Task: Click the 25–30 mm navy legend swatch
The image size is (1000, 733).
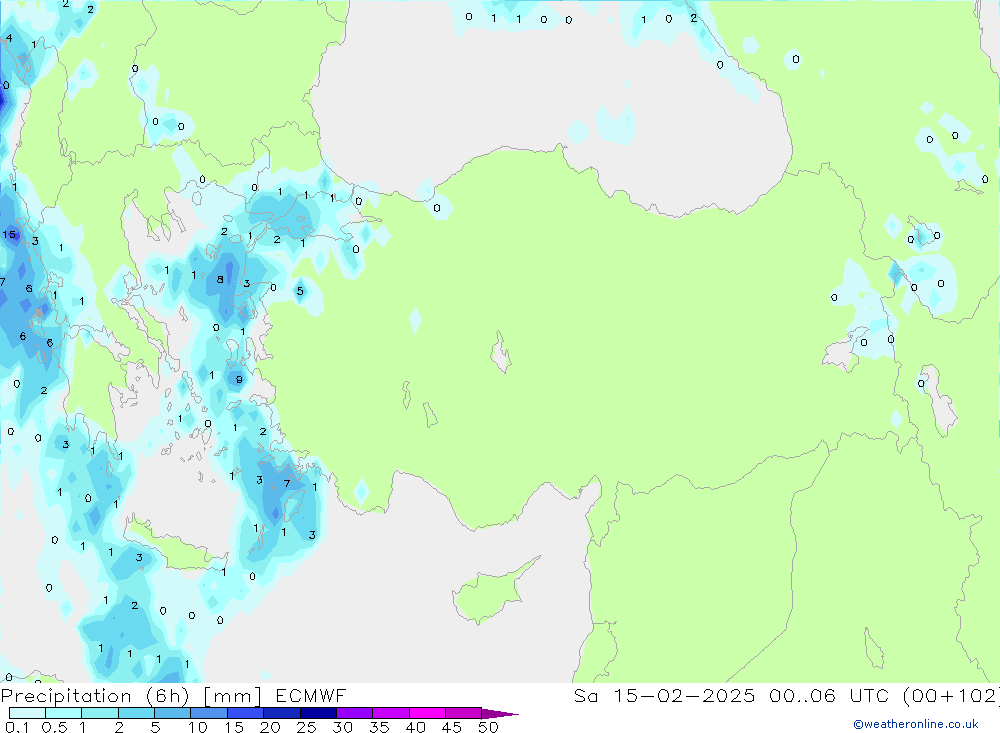Action: click(318, 713)
